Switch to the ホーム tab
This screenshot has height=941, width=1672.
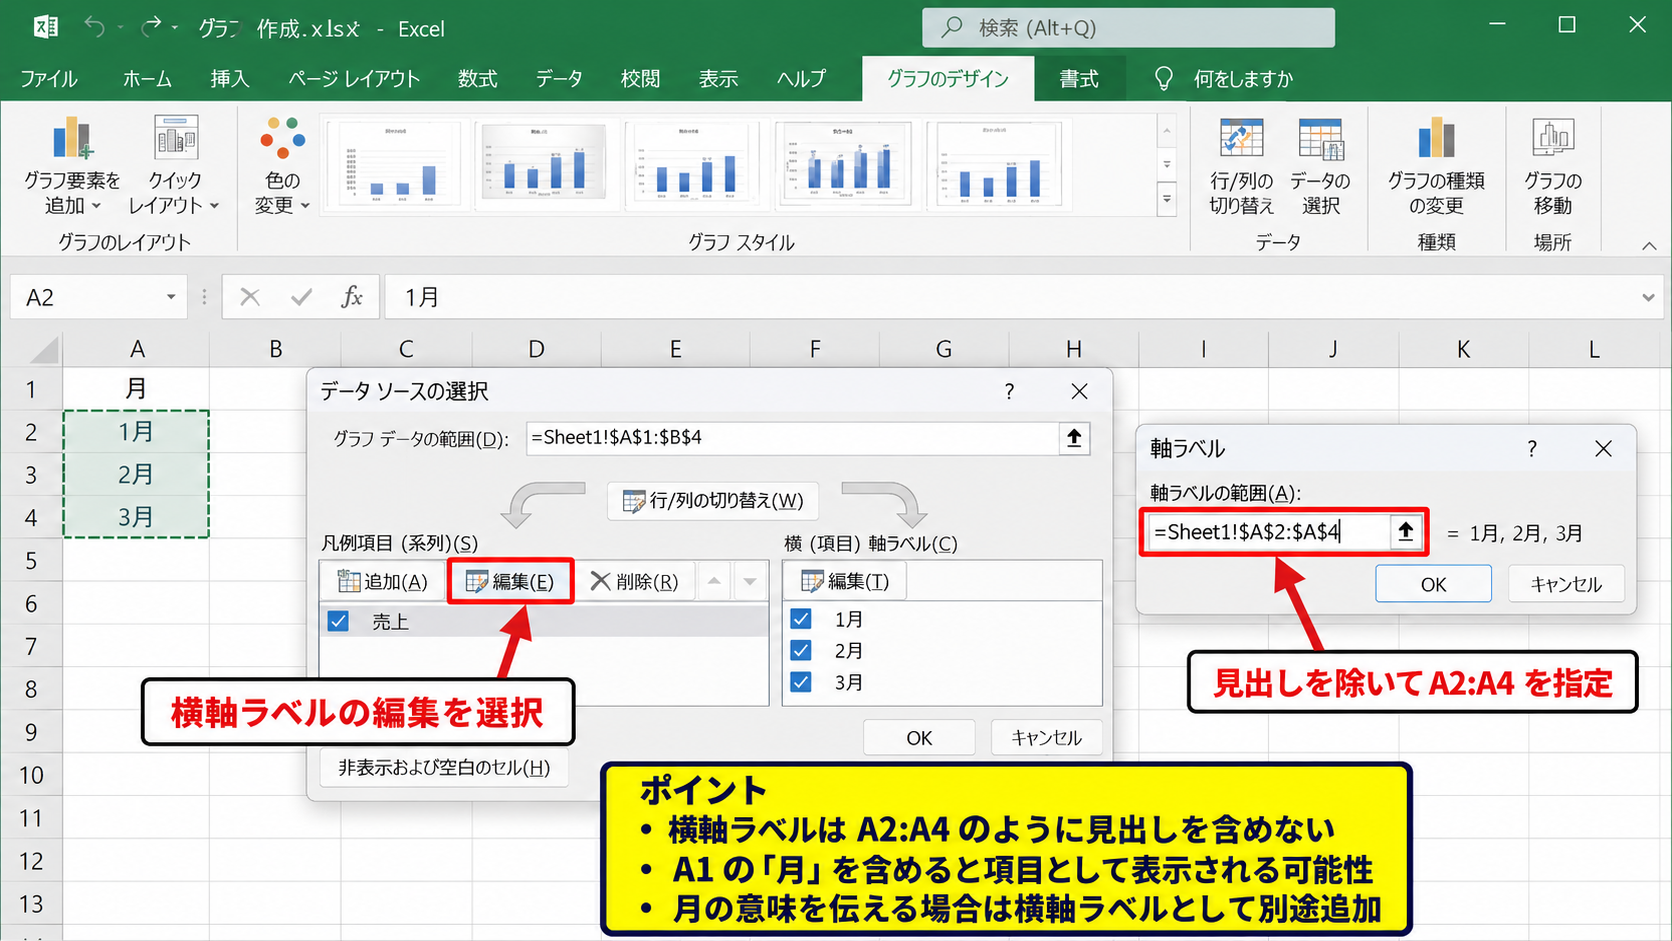[x=147, y=79]
